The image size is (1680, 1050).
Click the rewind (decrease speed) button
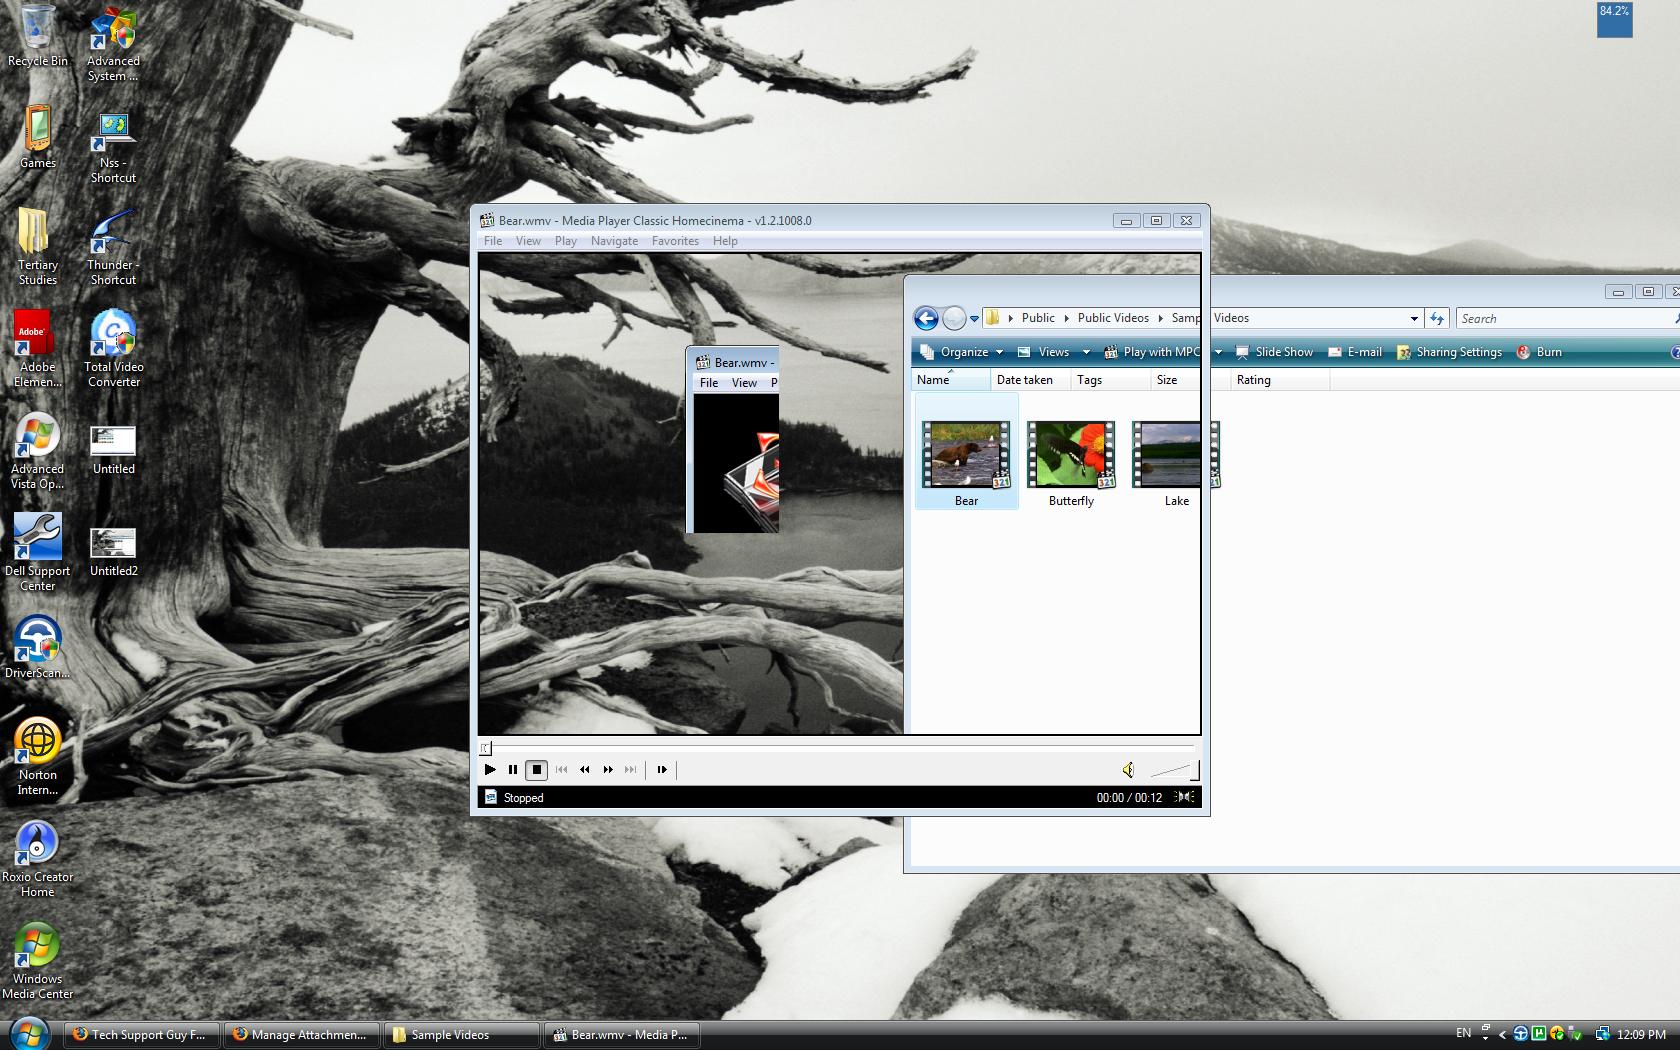(585, 769)
